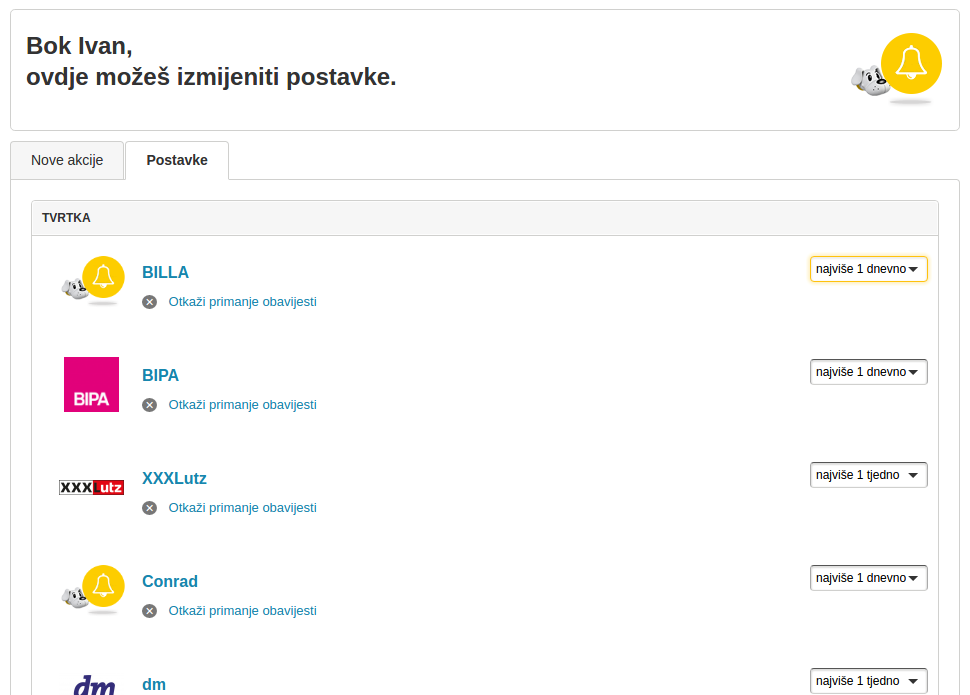Click the pink BIPA logo

91,384
